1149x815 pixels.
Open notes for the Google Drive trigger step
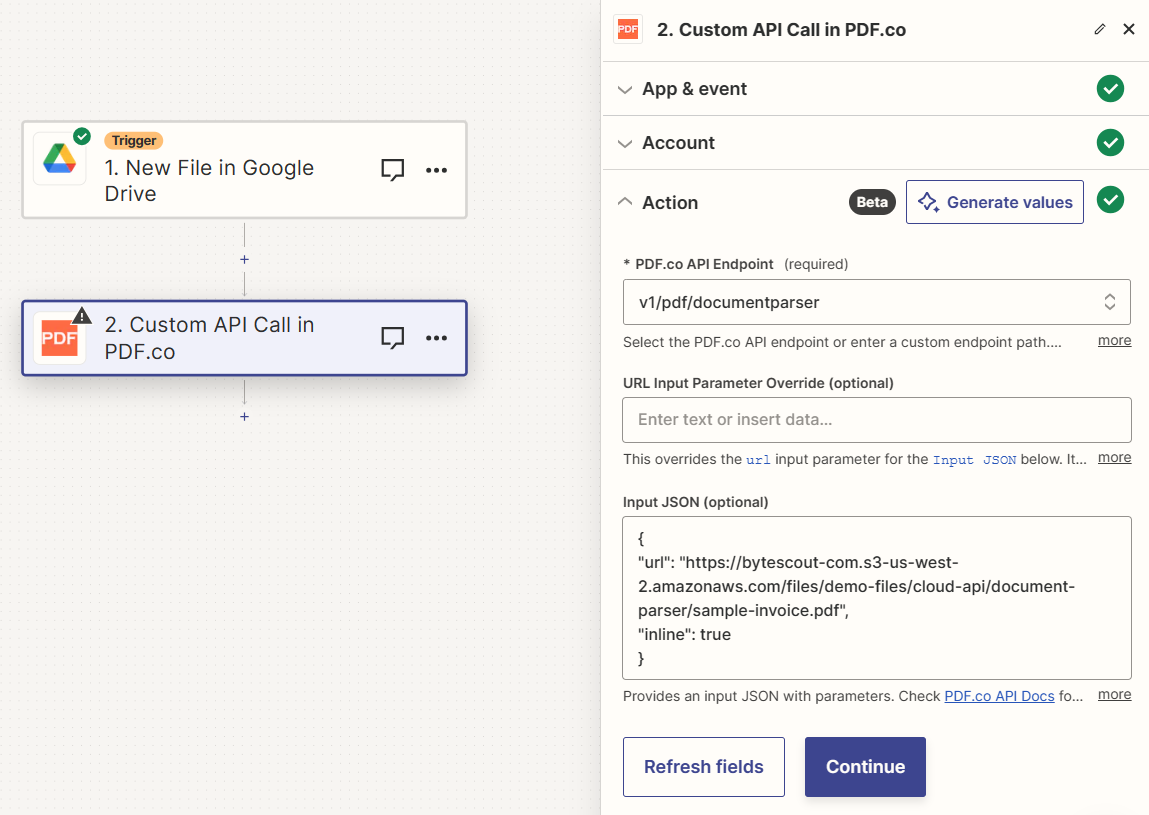tap(392, 170)
